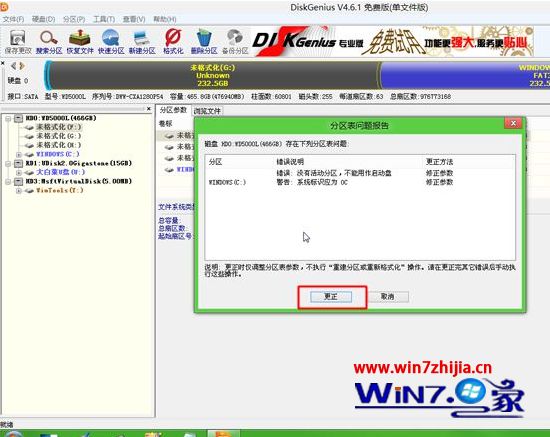Image resolution: width=550 pixels, height=437 pixels.
Task: Click the 未格式化(F:) partition icon in tree
Action: 29,127
